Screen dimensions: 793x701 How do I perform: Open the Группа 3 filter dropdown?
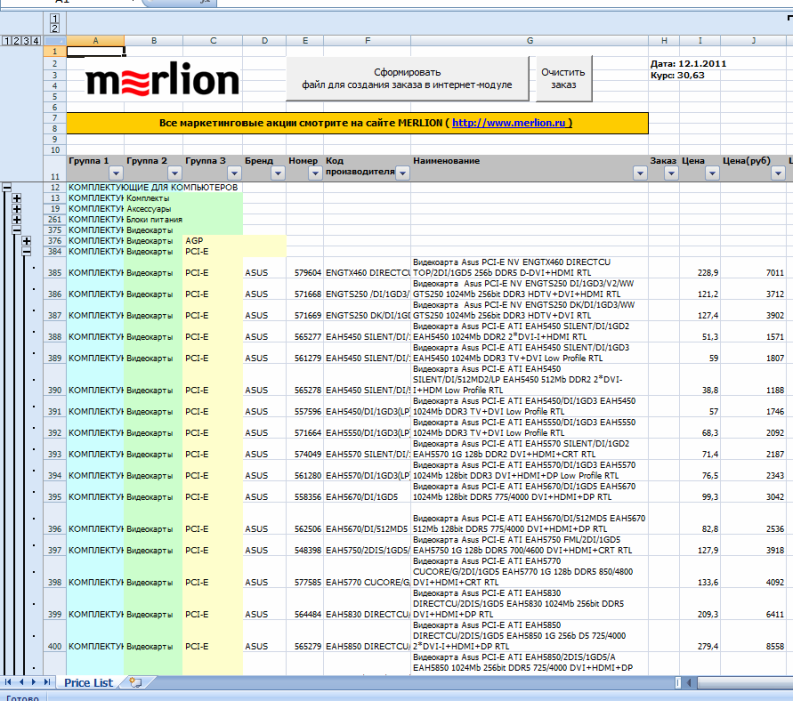coord(234,173)
